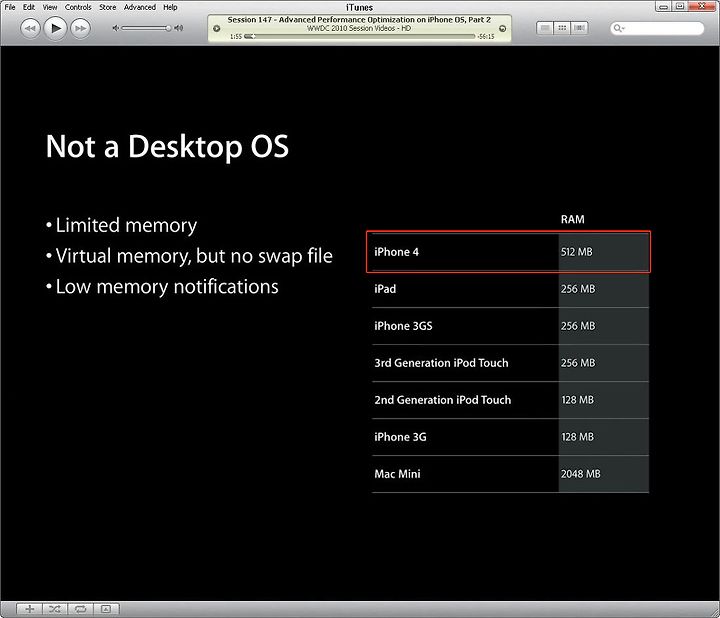This screenshot has height=618, width=720.
Task: Open the Controls menu
Action: tap(78, 7)
